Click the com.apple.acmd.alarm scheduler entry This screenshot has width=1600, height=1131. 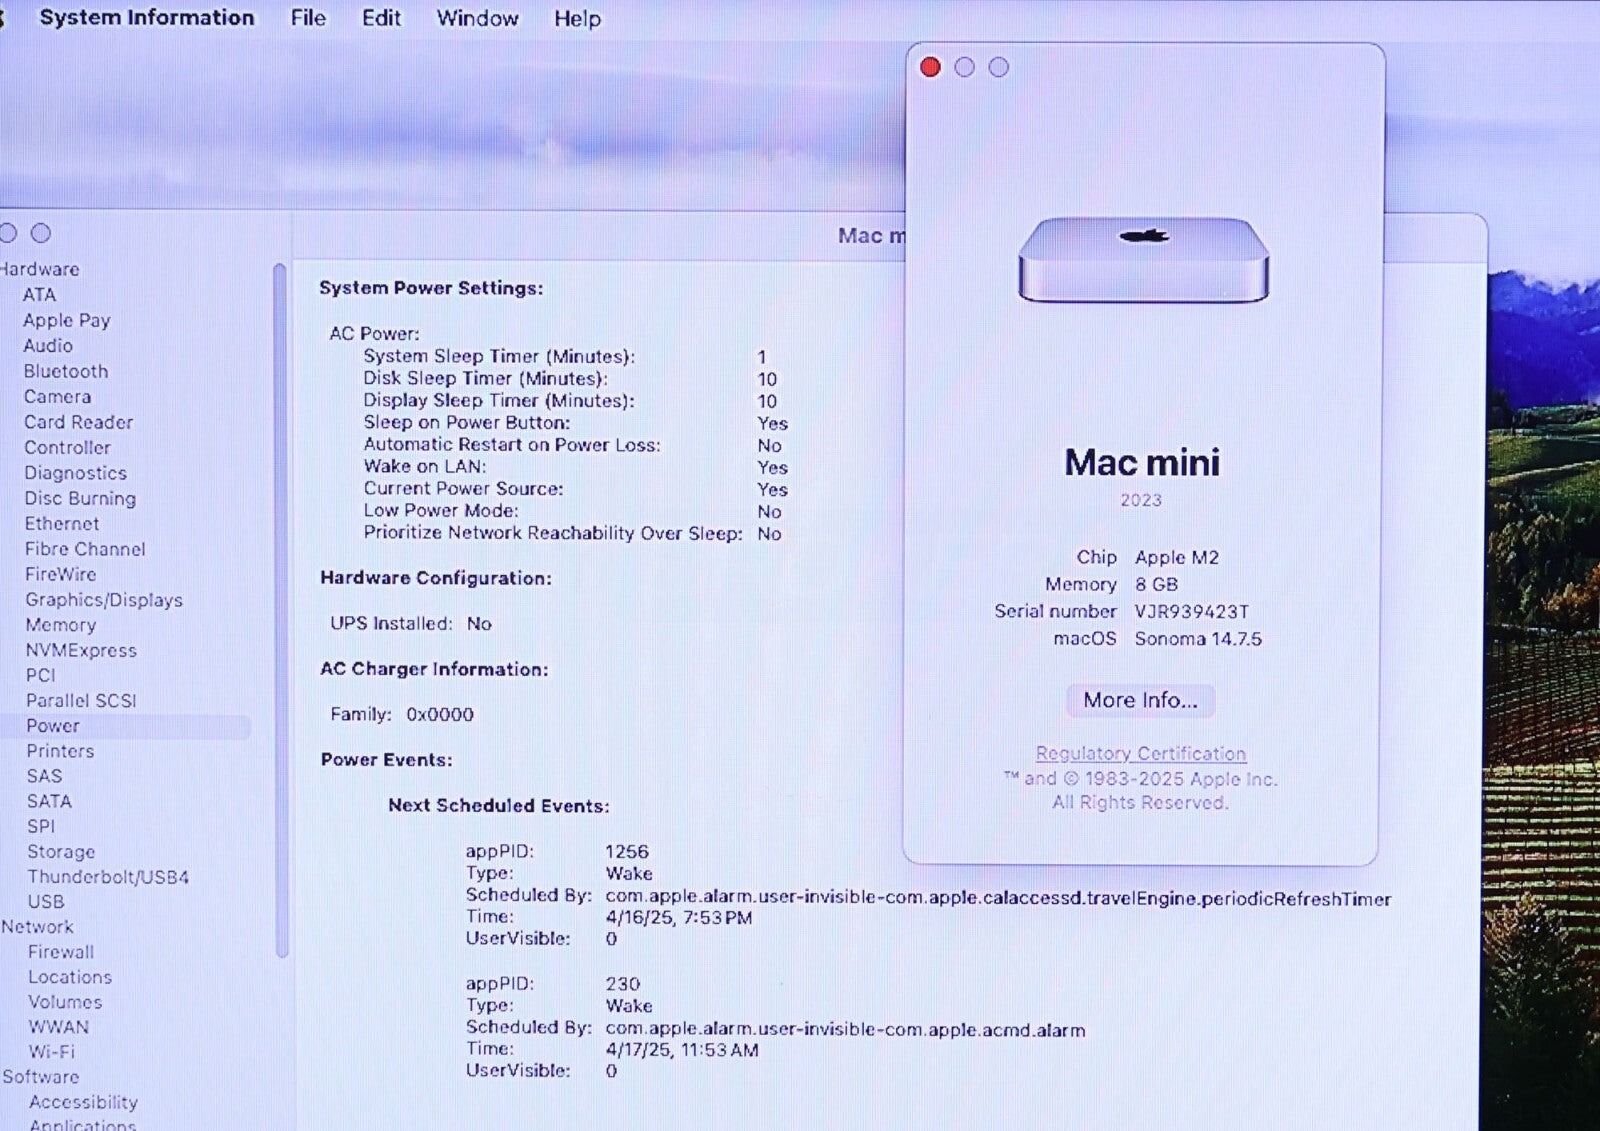click(x=845, y=1029)
